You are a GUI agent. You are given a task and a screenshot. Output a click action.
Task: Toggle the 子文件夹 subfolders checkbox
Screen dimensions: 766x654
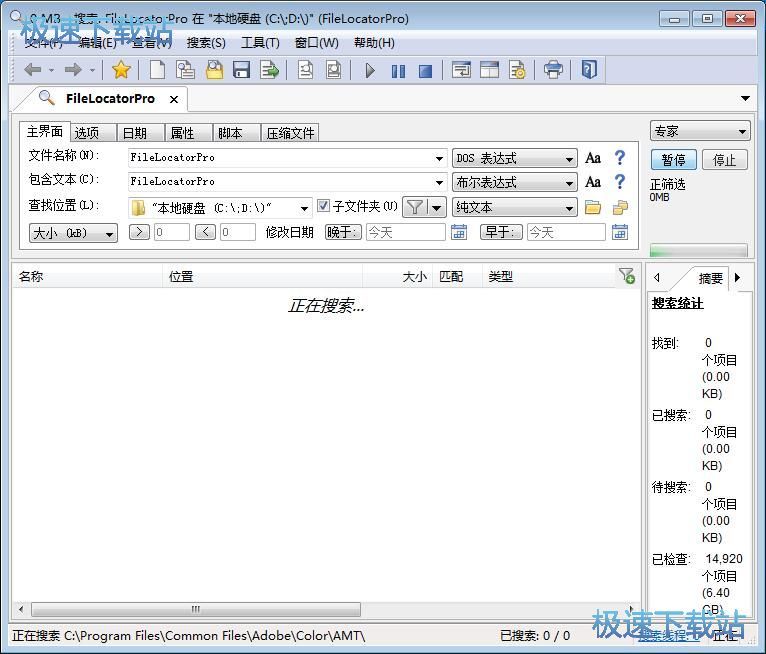click(x=324, y=207)
